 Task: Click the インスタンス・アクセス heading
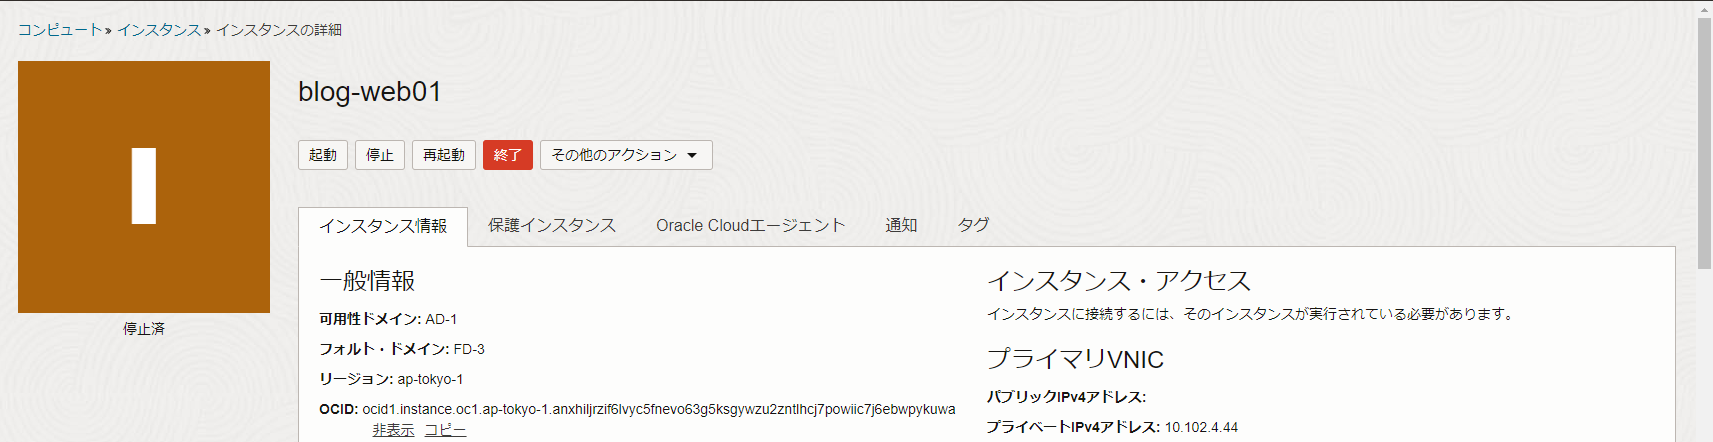[1119, 281]
